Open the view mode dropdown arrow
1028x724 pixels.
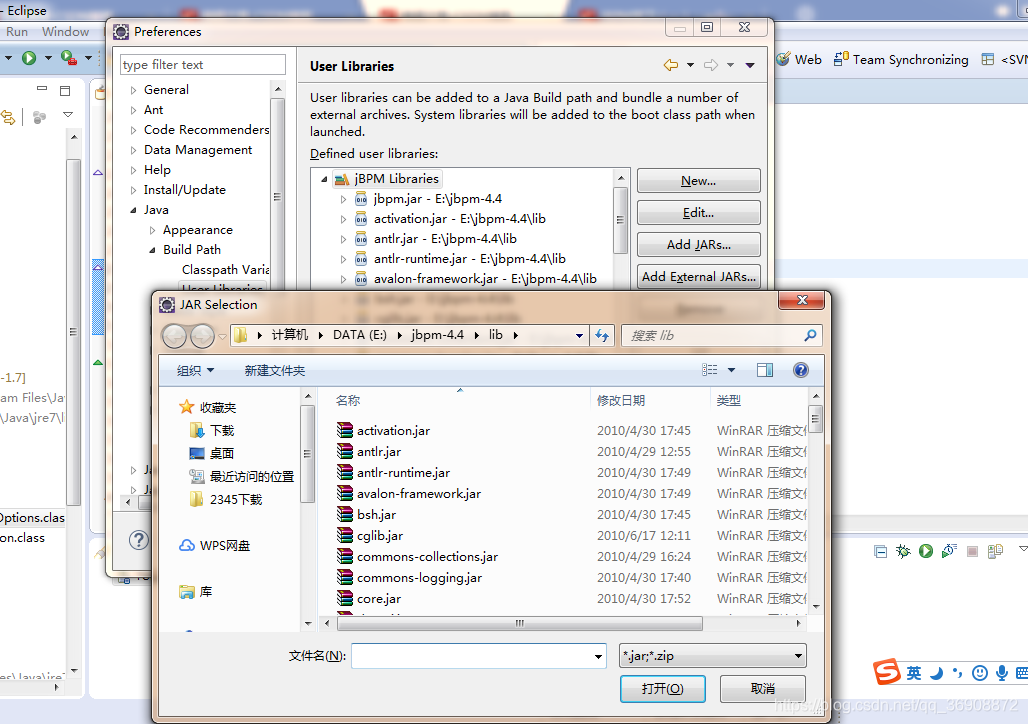click(732, 370)
